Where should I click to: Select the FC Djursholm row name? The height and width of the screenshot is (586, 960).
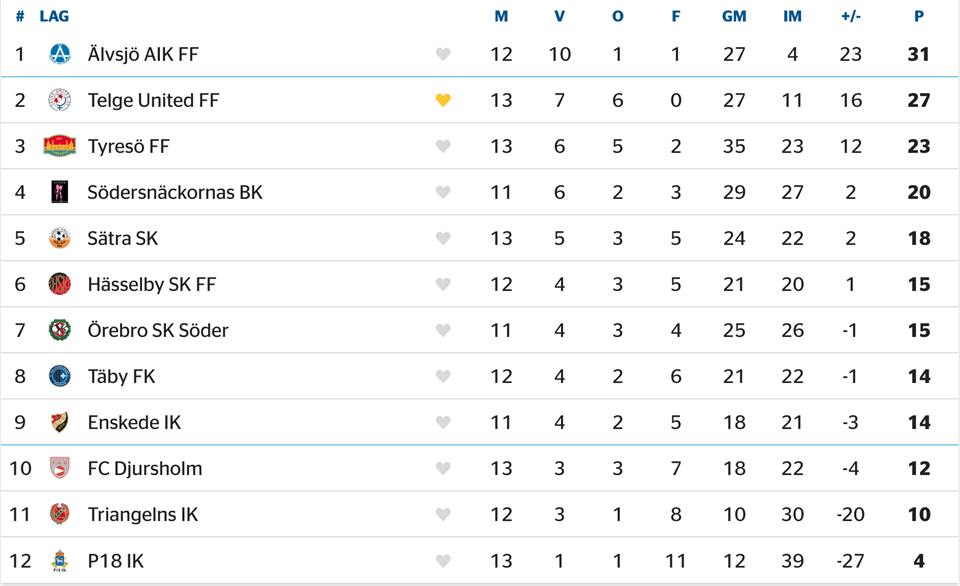pos(144,468)
